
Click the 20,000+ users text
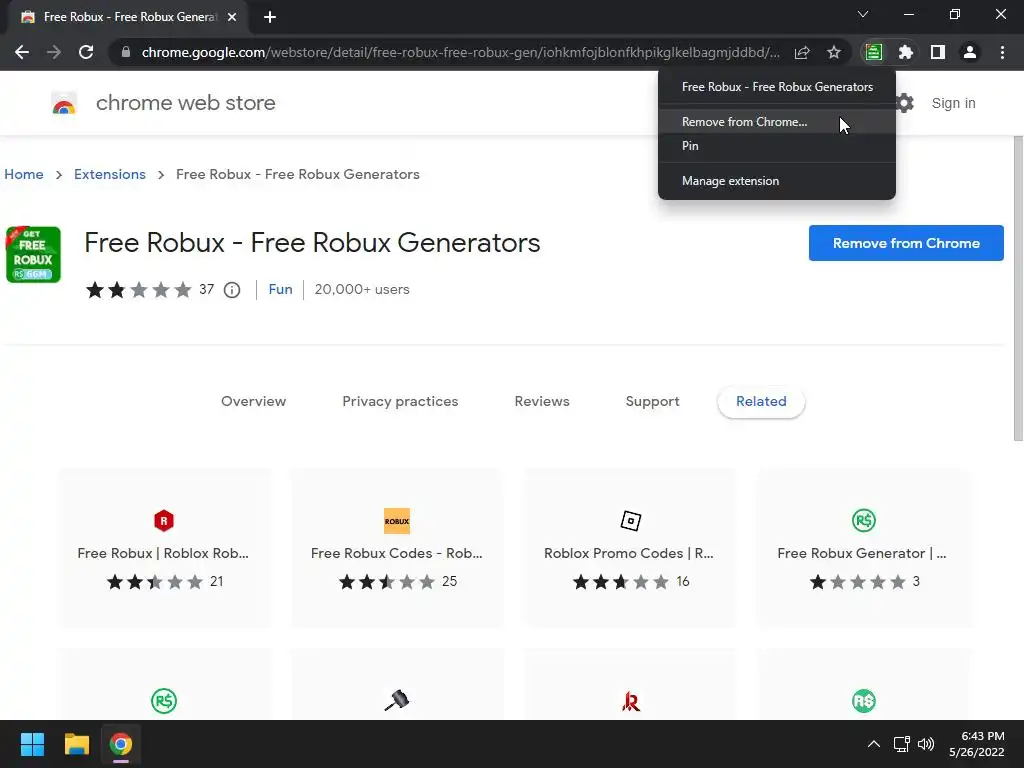pos(362,289)
